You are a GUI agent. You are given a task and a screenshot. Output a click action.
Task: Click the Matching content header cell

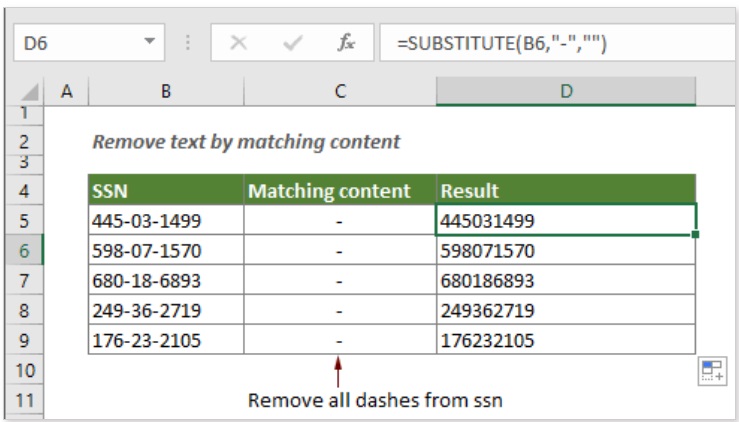click(x=340, y=190)
